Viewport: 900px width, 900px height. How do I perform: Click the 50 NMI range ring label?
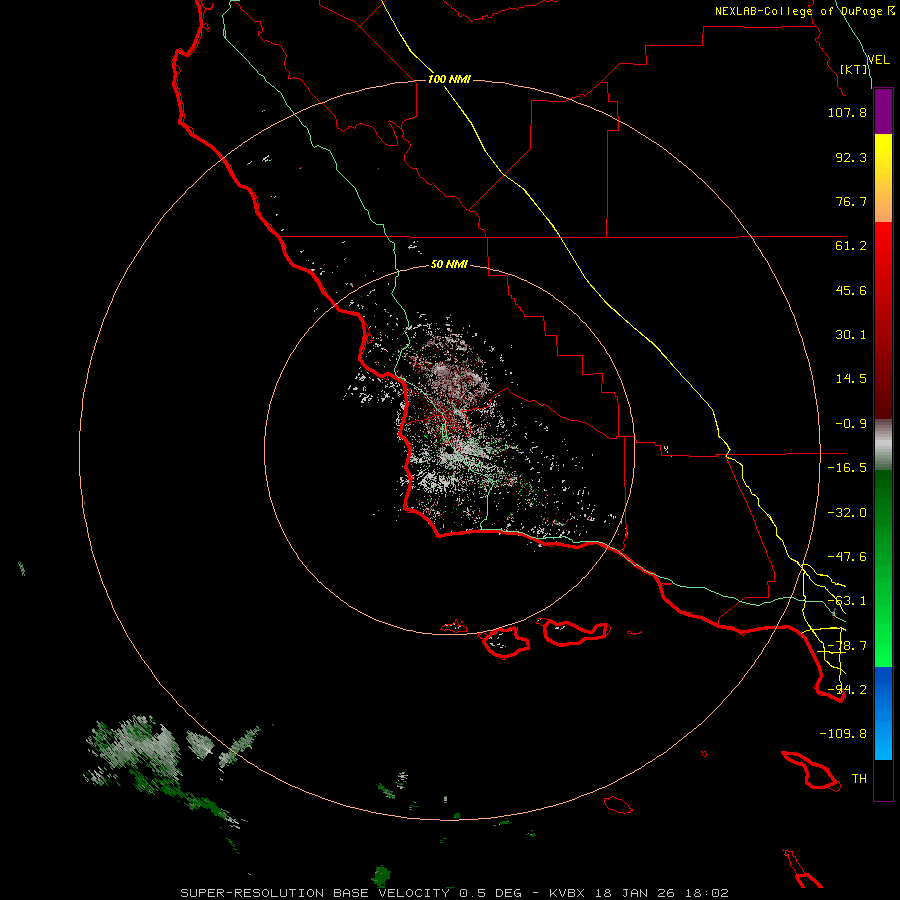click(x=449, y=264)
